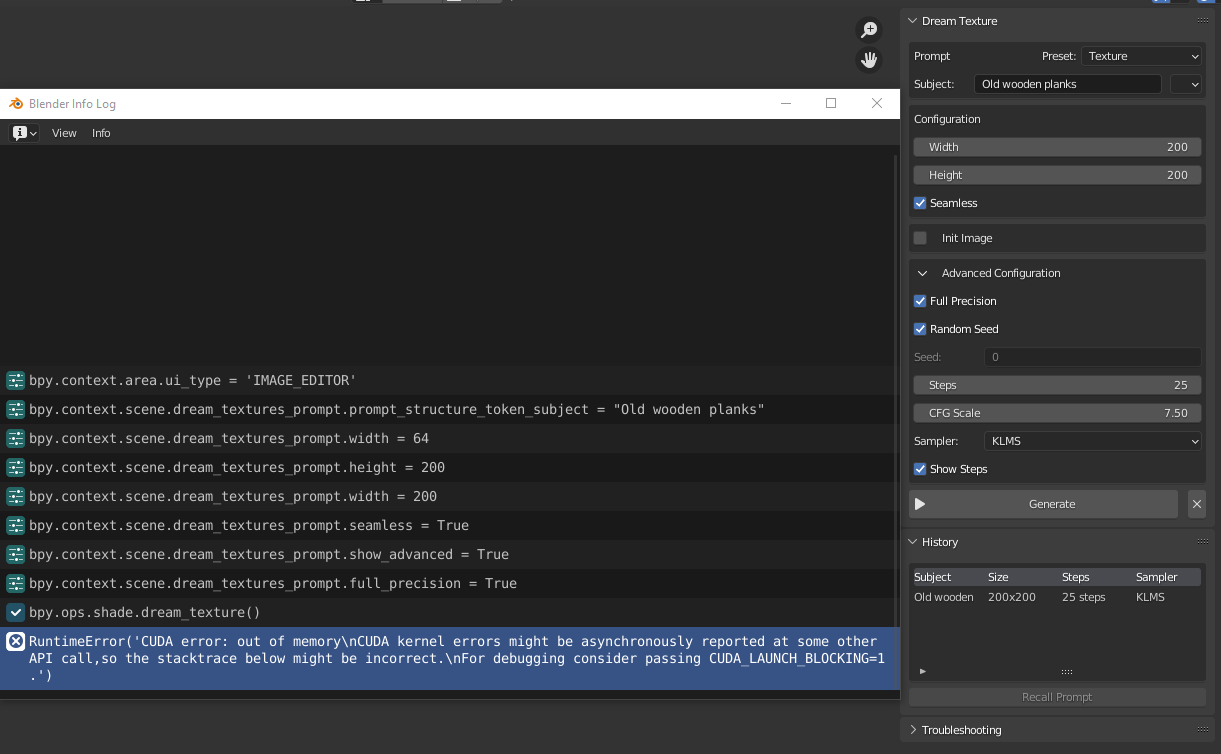The height and width of the screenshot is (754, 1221).
Task: Click icon beside prompt_structure_token_subject log entry
Action: coord(15,409)
